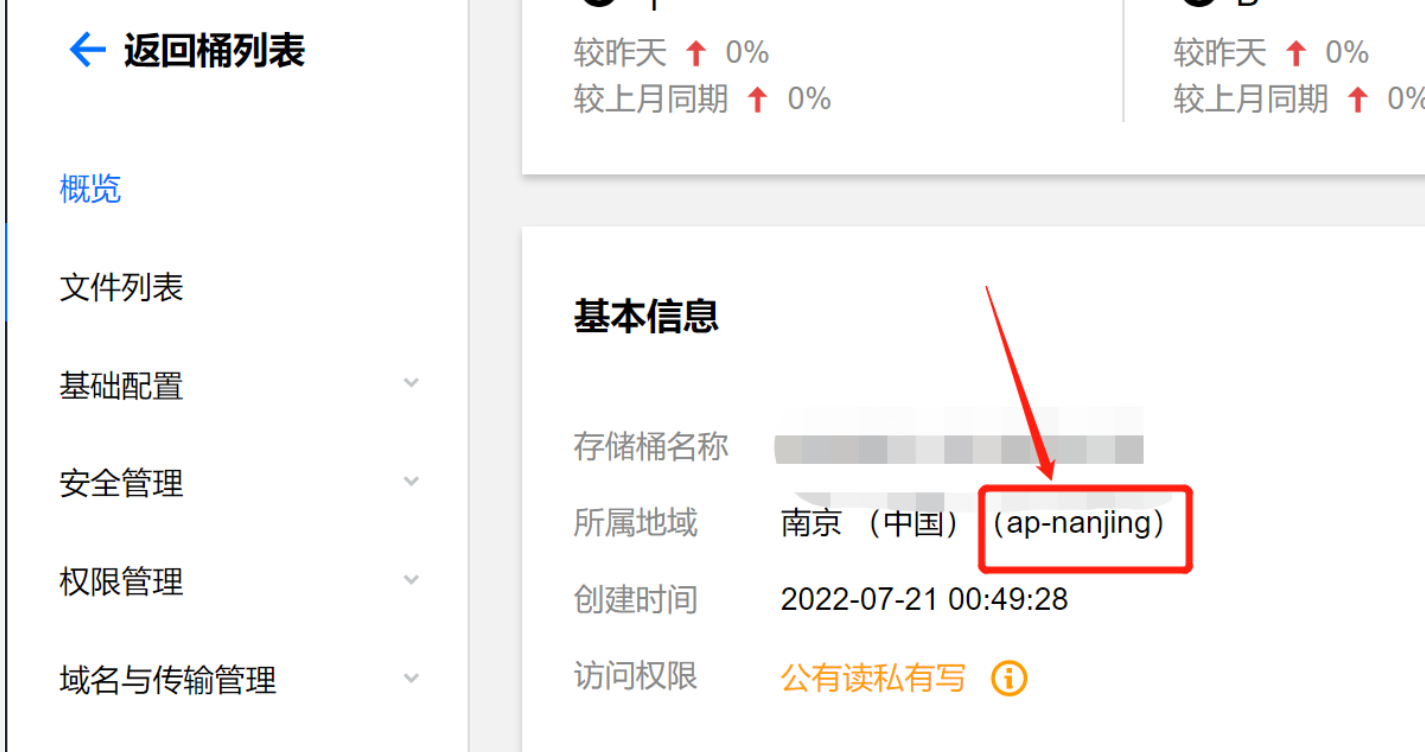The image size is (1425, 752).
Task: Click the 公有读私有写 access permission link
Action: click(x=873, y=679)
